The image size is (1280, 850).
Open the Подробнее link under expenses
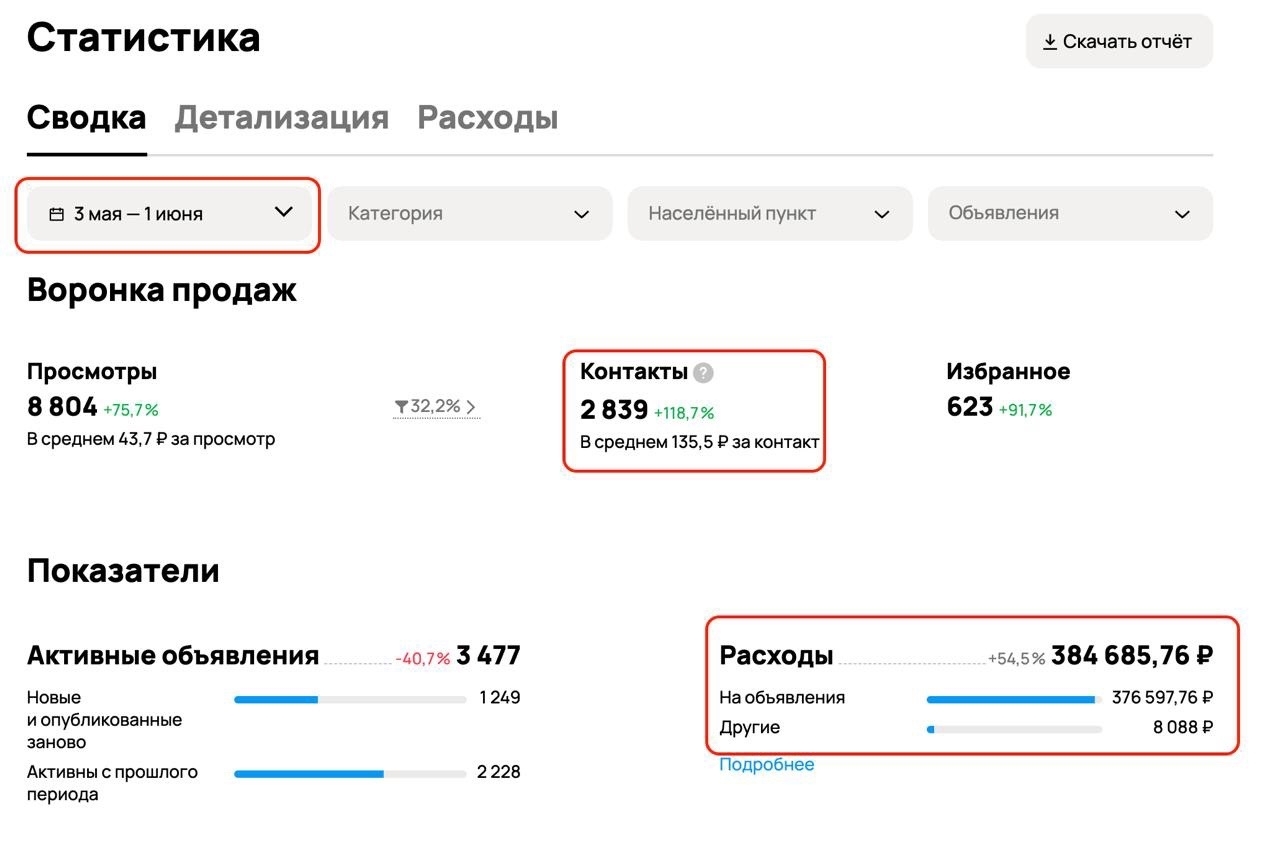tap(767, 765)
